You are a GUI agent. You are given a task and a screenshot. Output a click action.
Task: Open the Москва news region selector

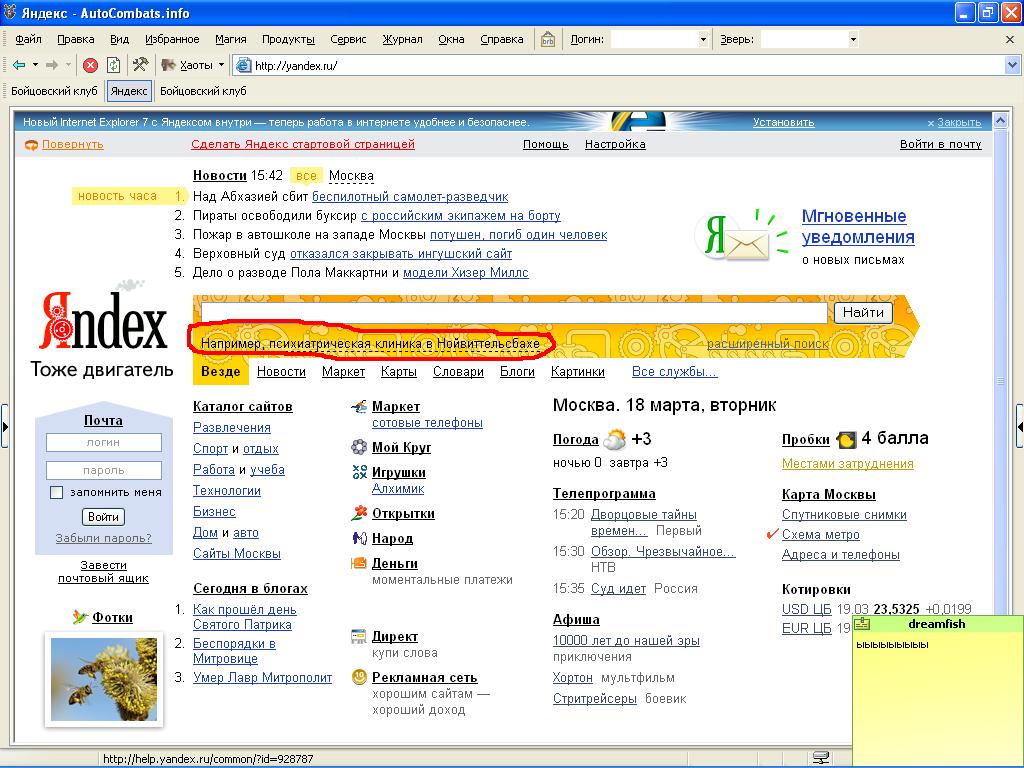pos(351,176)
